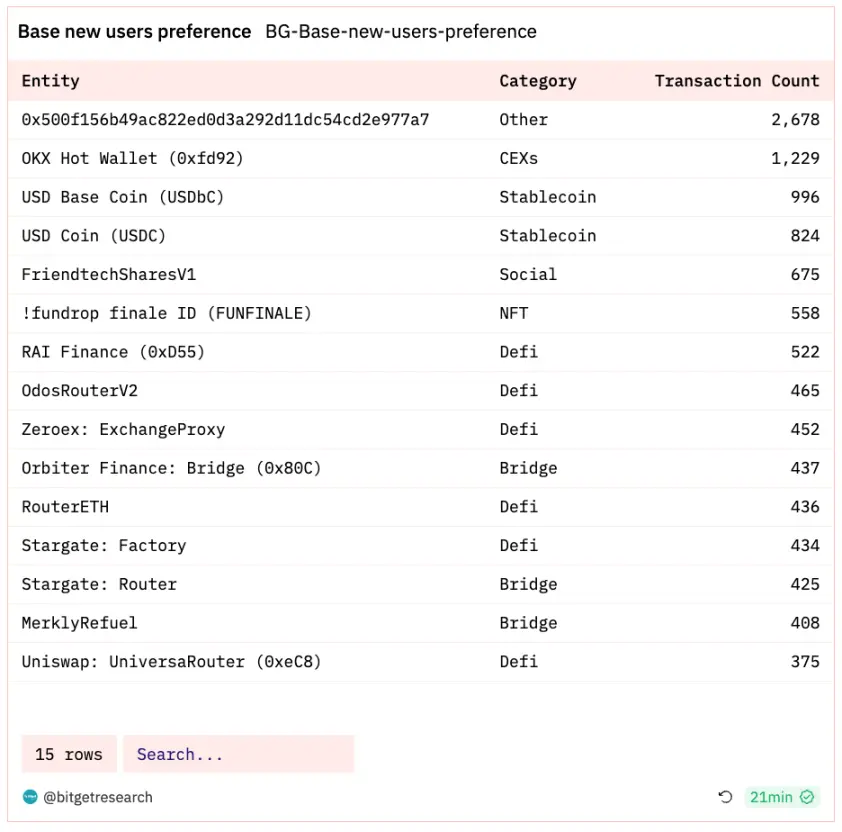This screenshot has width=842, height=832.
Task: Click the USD Base Coin (USDbC) cell
Action: tap(122, 197)
